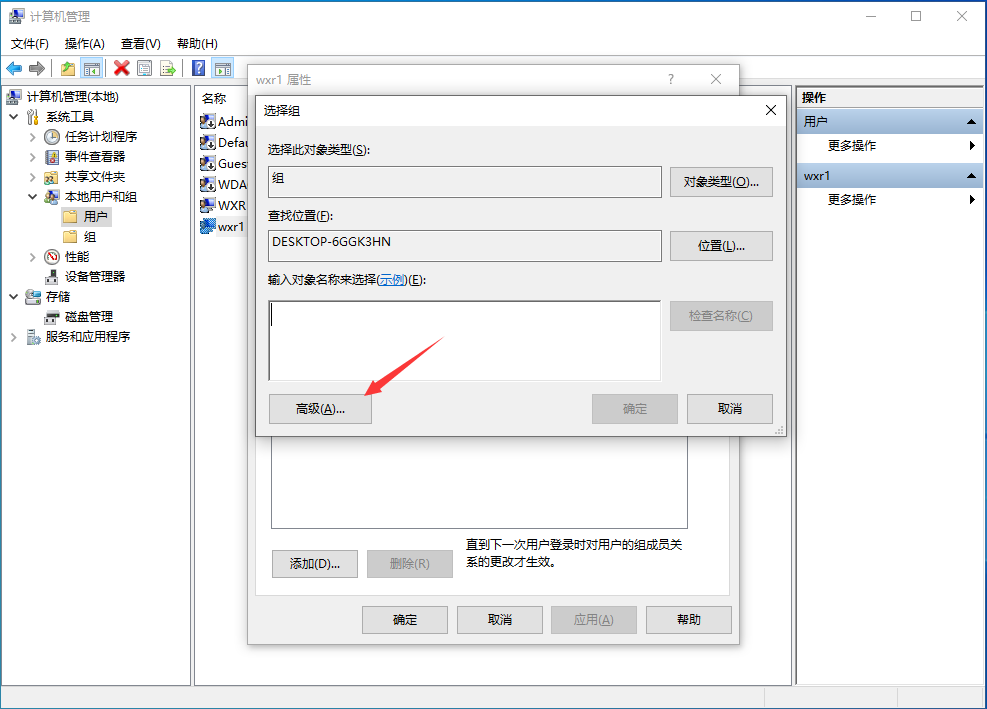Click the Up one level folder icon

point(68,69)
